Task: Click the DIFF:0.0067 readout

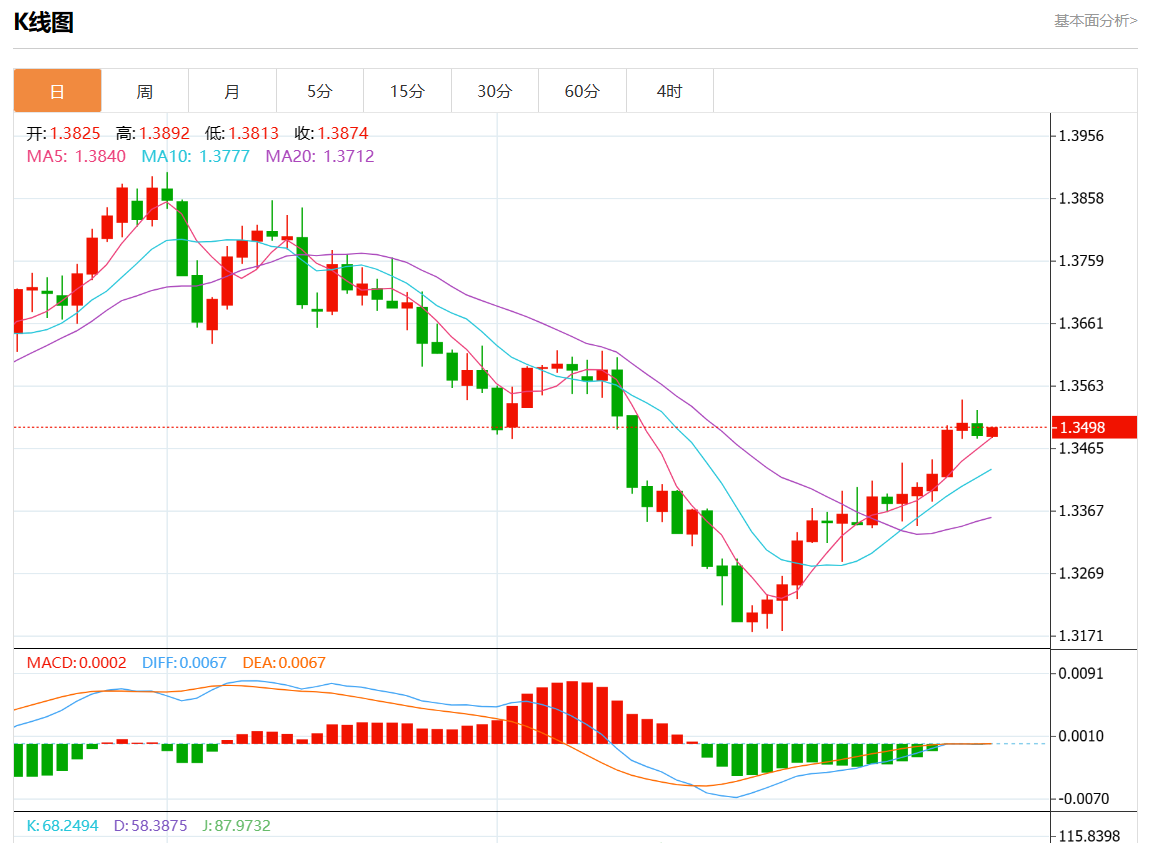Action: point(184,662)
